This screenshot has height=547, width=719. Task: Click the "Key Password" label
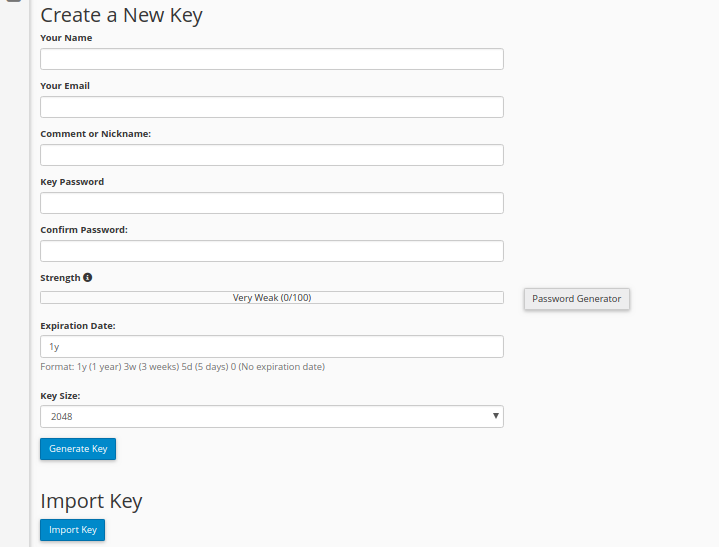(x=72, y=182)
